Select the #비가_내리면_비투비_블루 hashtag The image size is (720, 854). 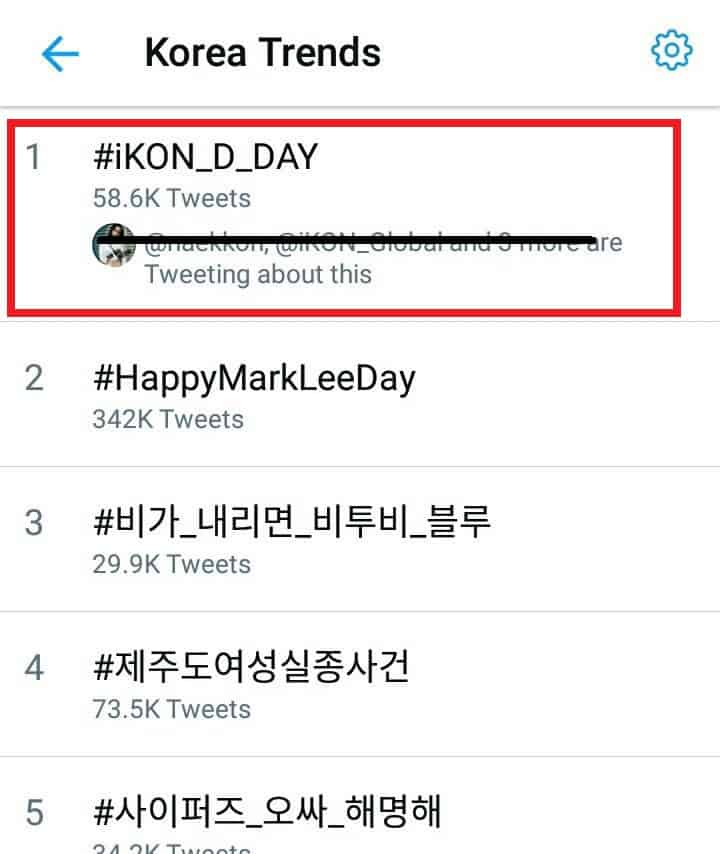pyautogui.click(x=291, y=523)
